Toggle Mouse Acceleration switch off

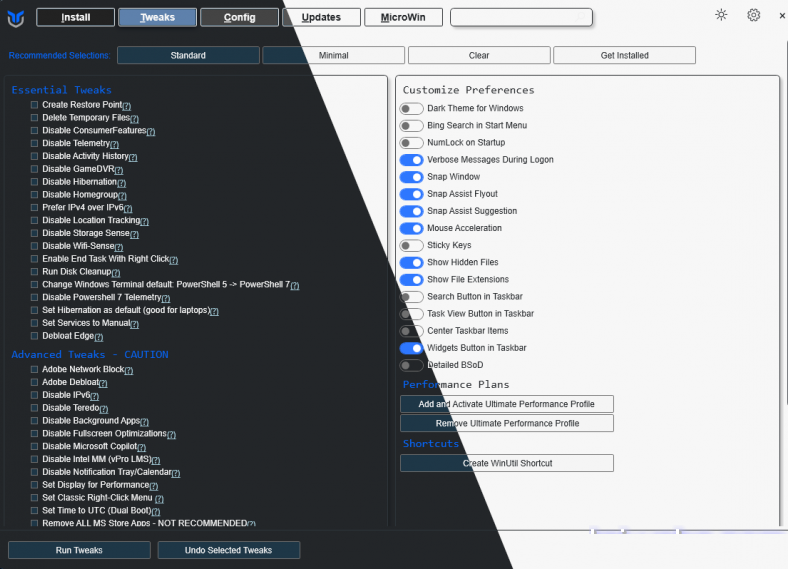(411, 228)
